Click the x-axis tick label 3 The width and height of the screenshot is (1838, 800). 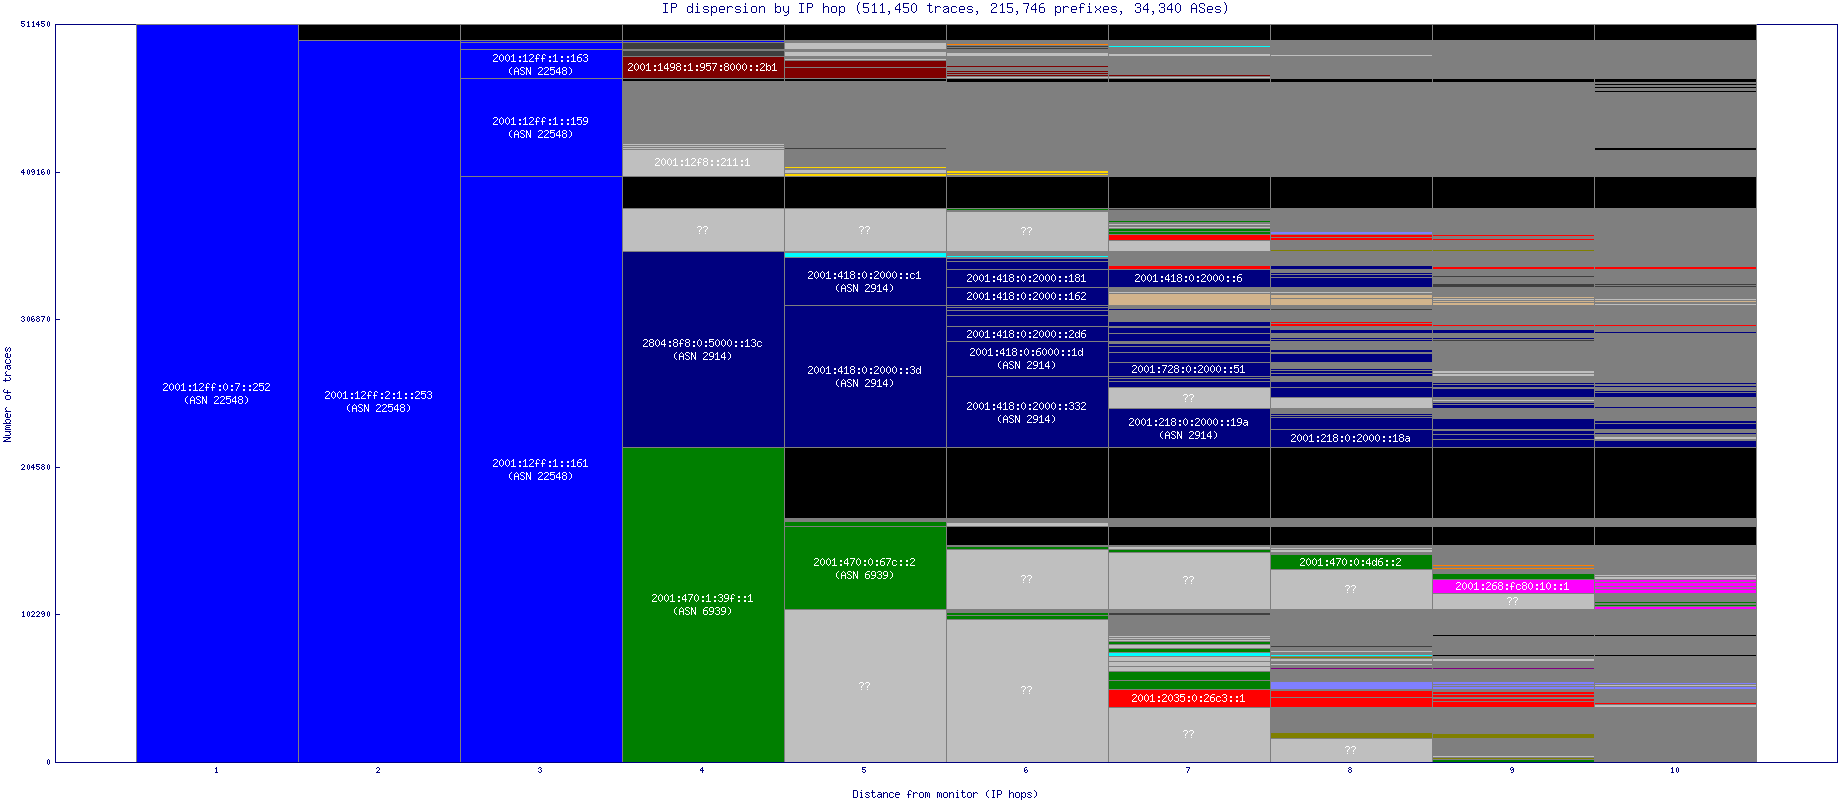[540, 770]
